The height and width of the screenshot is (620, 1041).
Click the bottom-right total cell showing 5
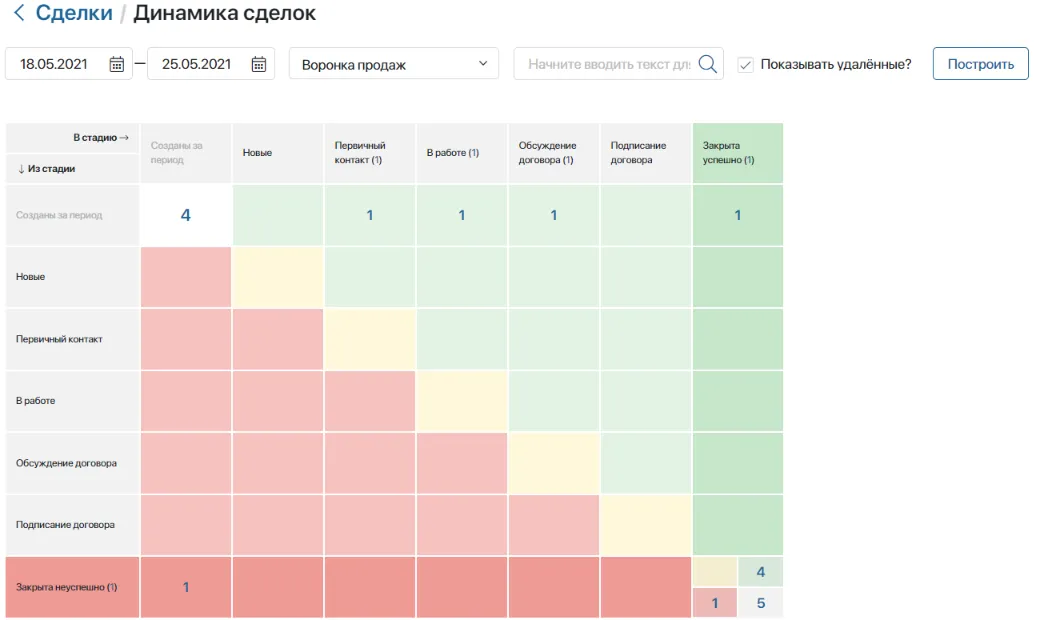(x=761, y=602)
